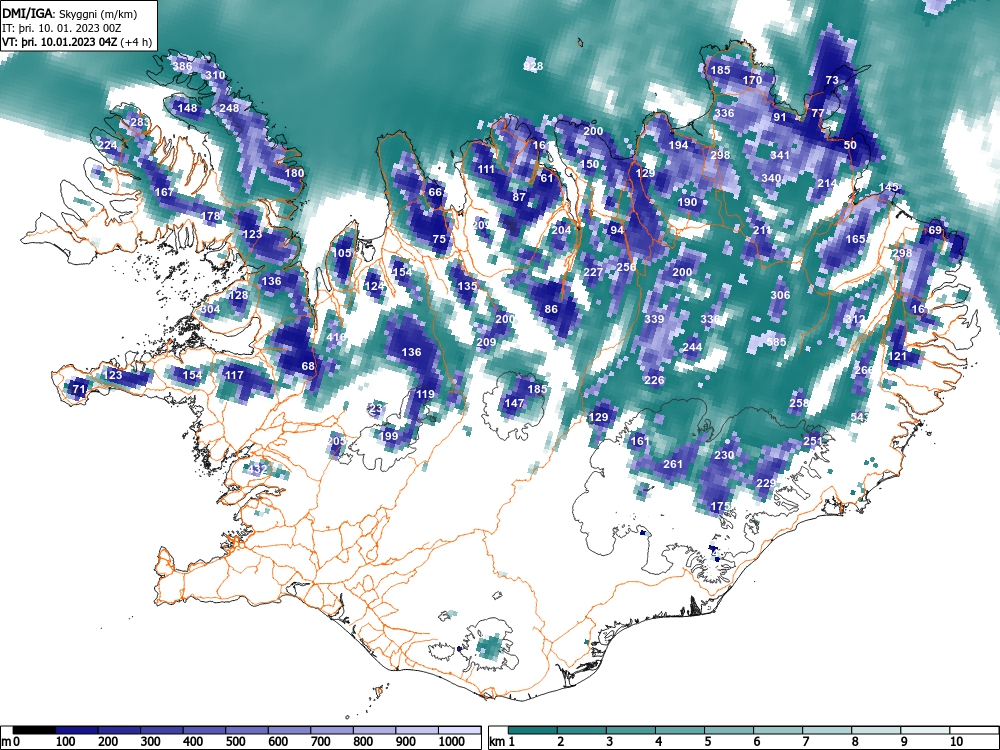Click the '7' label in the kilometer legend
The width and height of the screenshot is (1000, 750).
805,742
